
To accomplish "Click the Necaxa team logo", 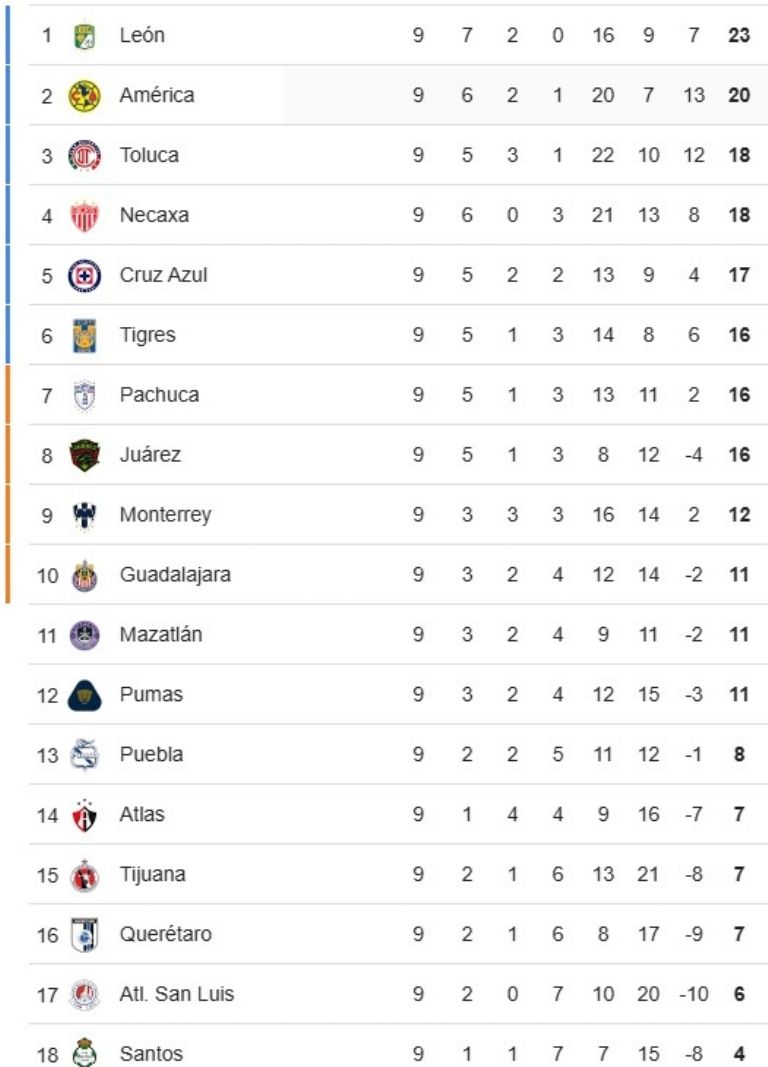I will pyautogui.click(x=85, y=216).
